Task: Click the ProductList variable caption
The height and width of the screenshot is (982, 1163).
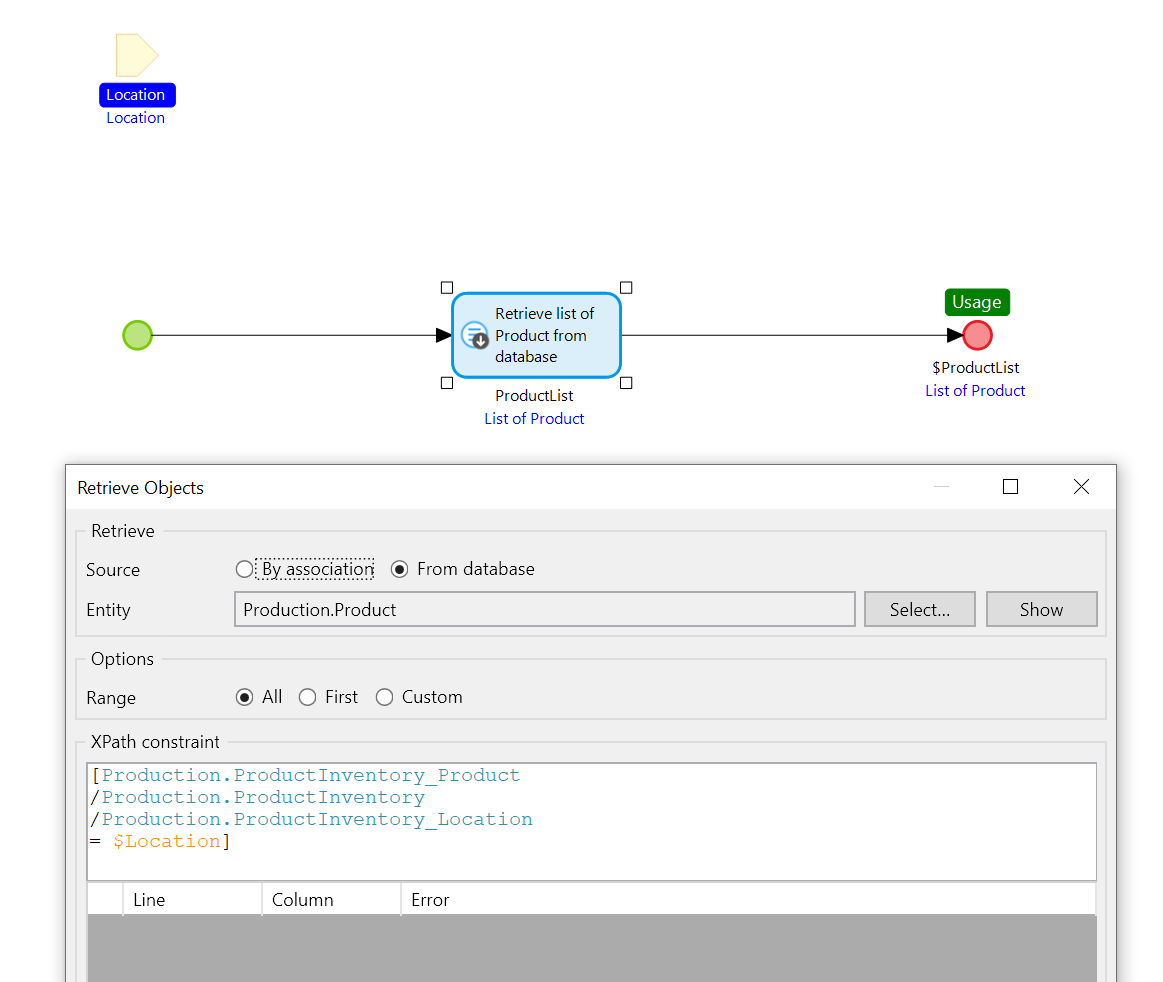Action: tap(534, 395)
